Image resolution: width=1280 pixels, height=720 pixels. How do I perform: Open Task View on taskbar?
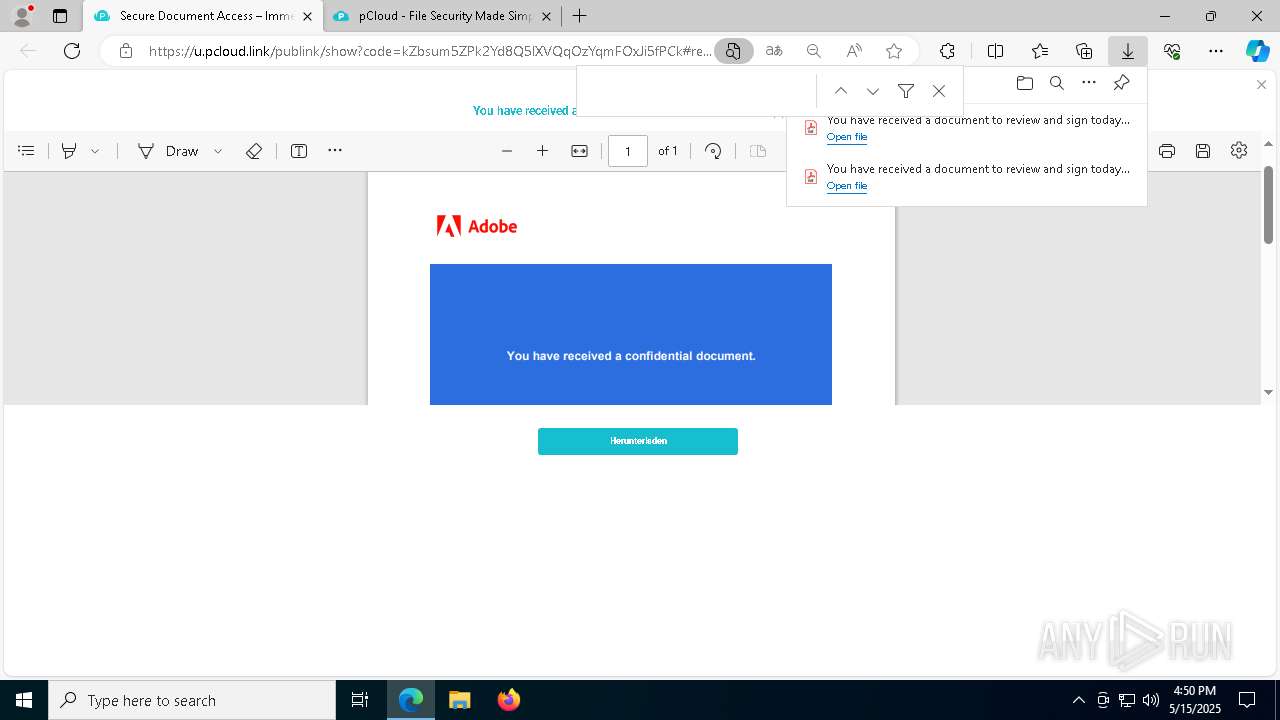point(360,700)
